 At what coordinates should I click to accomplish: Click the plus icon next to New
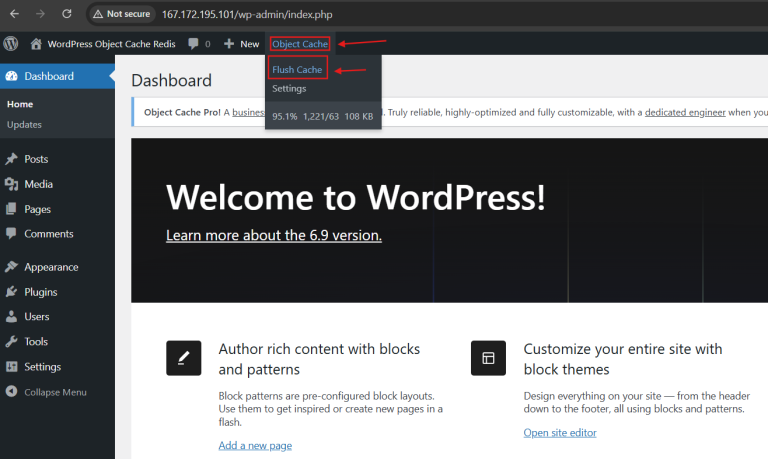coord(229,44)
